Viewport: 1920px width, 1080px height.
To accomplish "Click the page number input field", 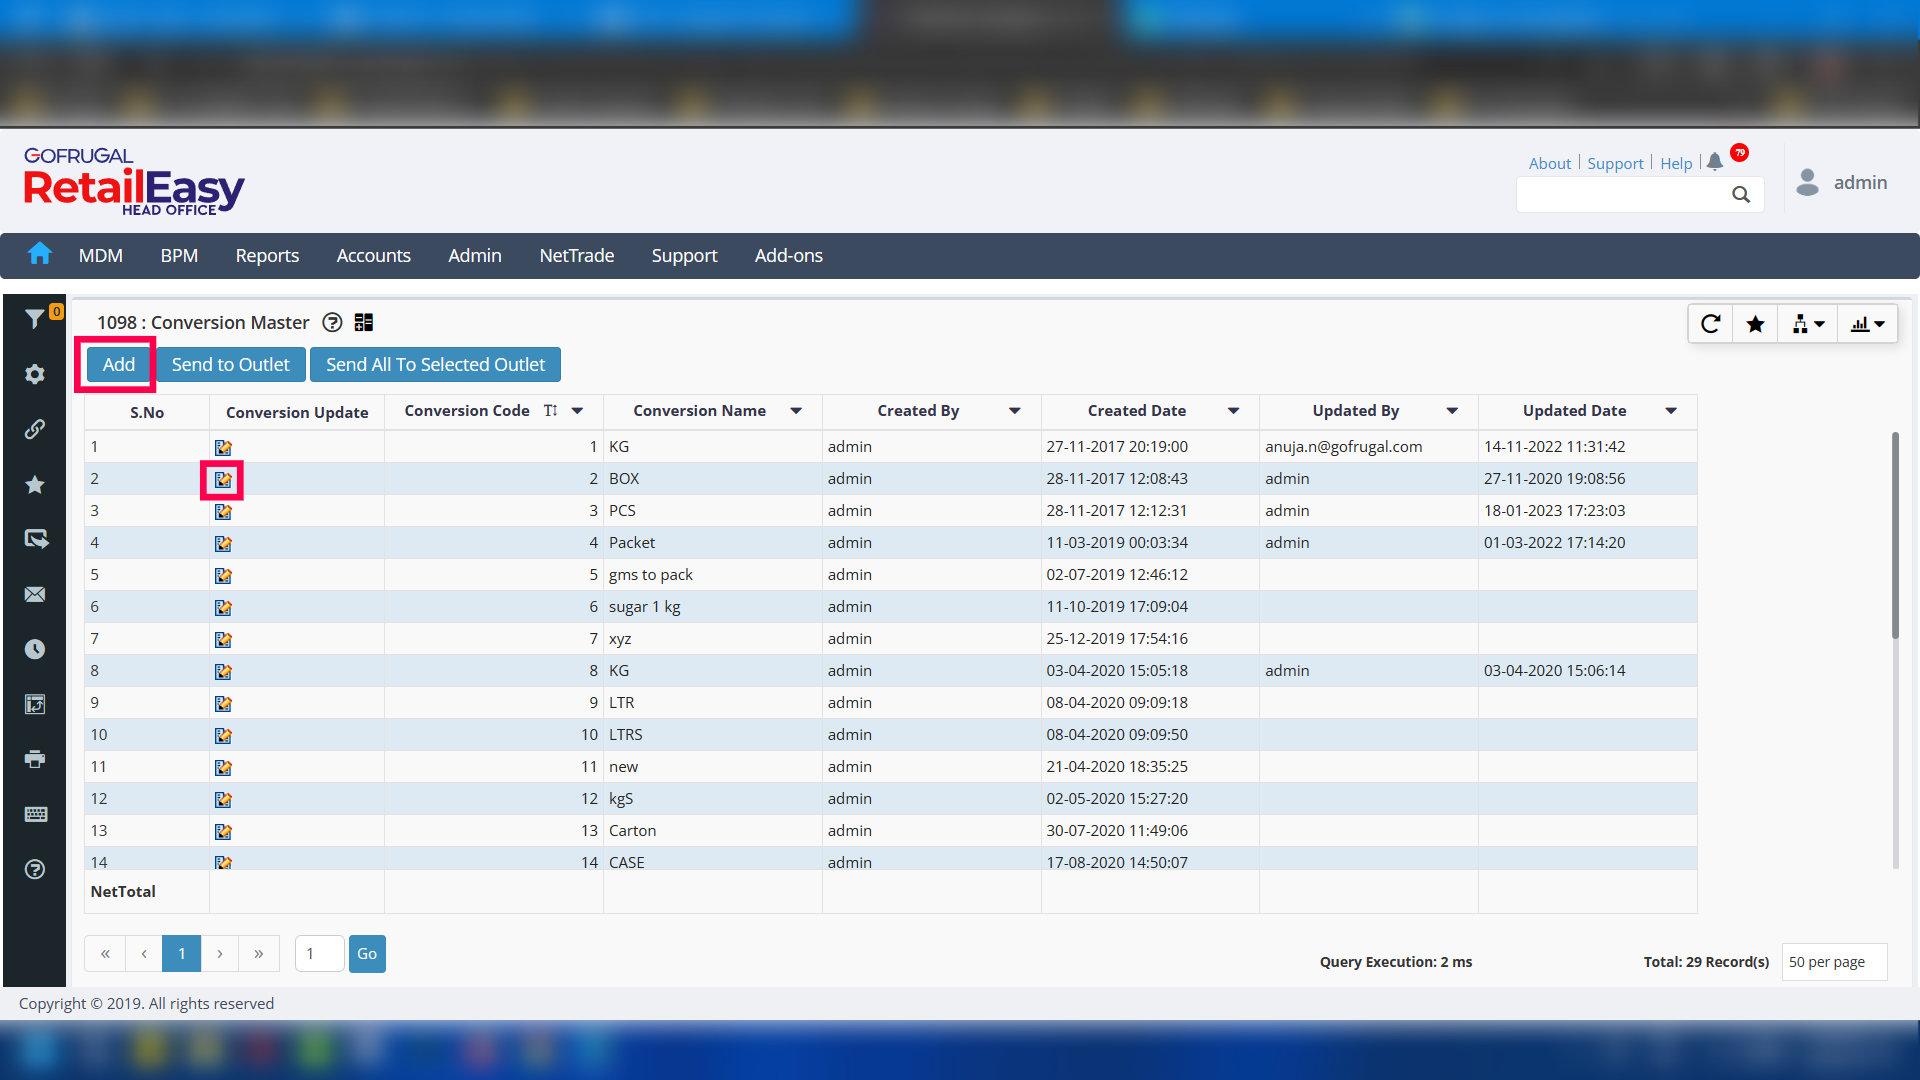I will (x=319, y=954).
